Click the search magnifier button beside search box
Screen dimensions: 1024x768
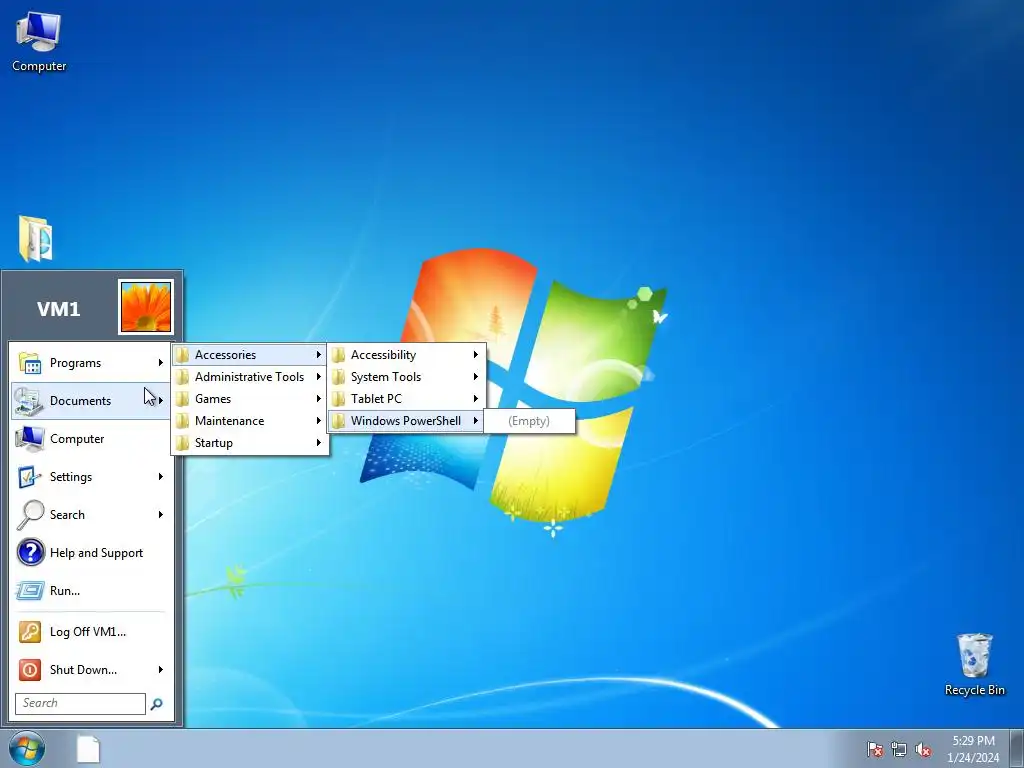[157, 704]
